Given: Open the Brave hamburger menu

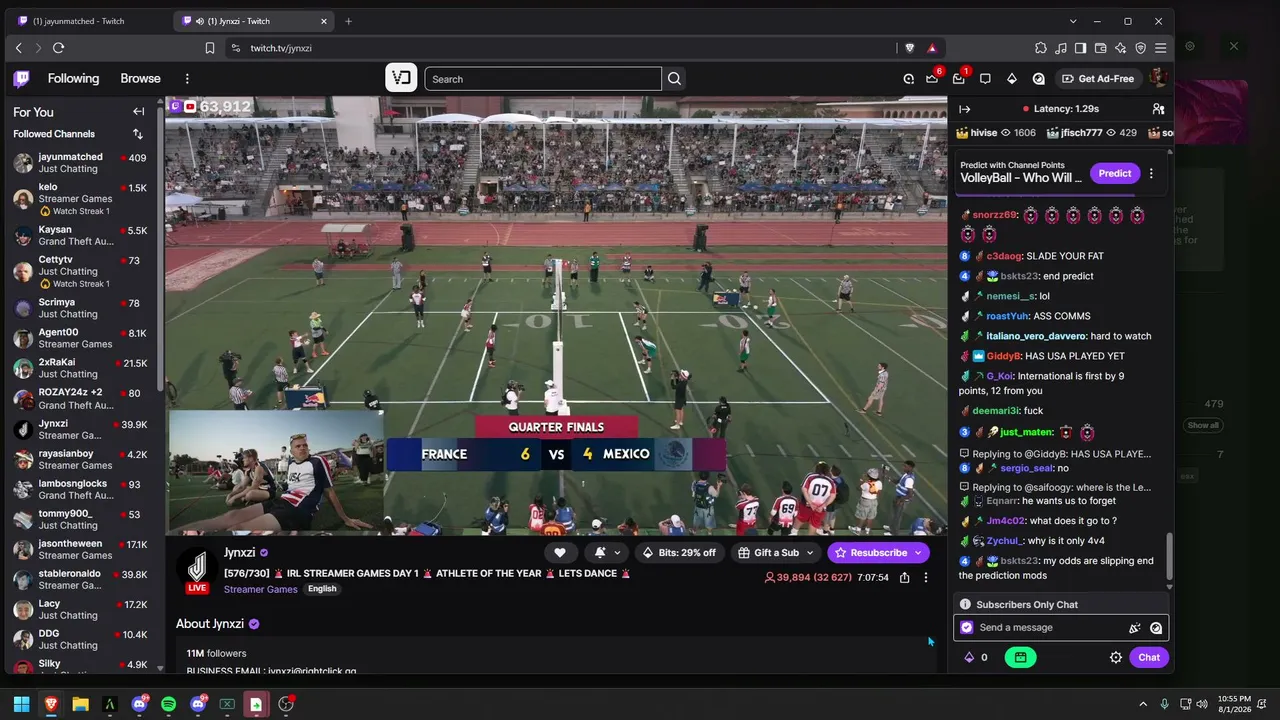Looking at the screenshot, I should coord(1161,48).
